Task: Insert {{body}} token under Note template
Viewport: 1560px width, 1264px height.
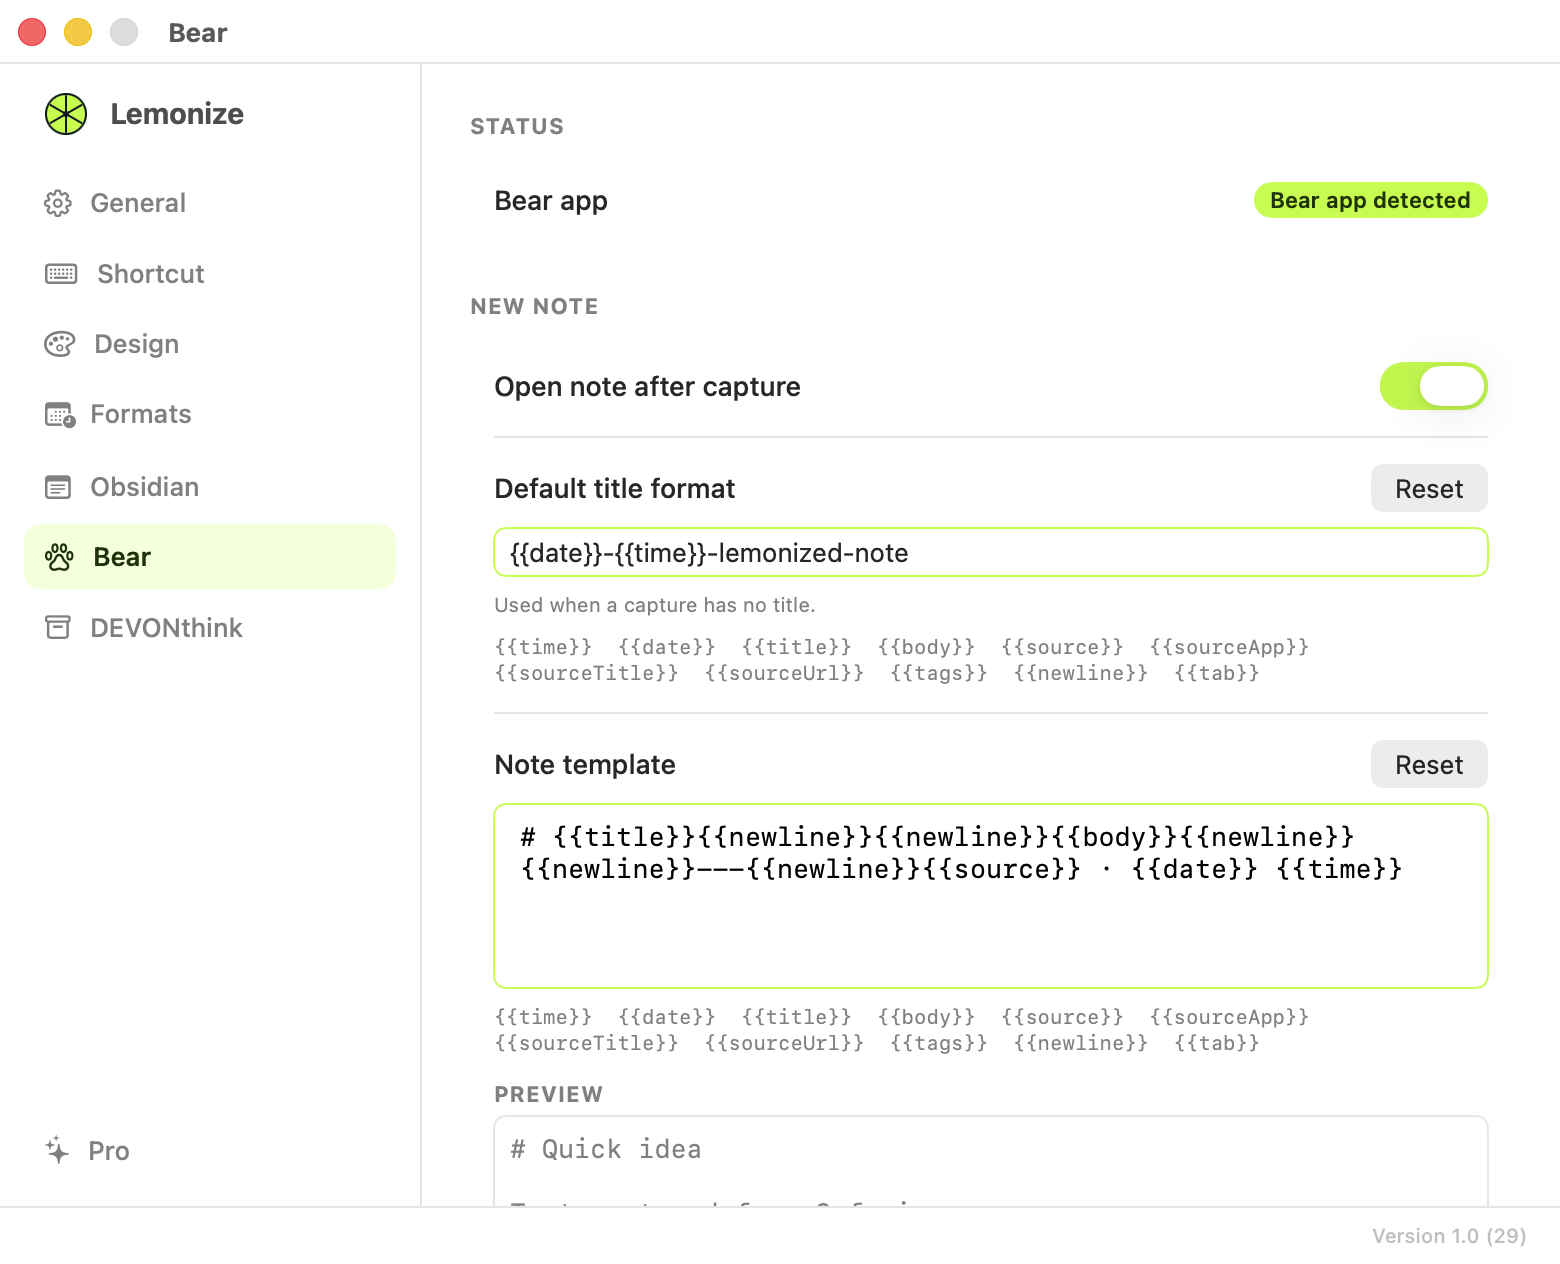Action: 926,1017
